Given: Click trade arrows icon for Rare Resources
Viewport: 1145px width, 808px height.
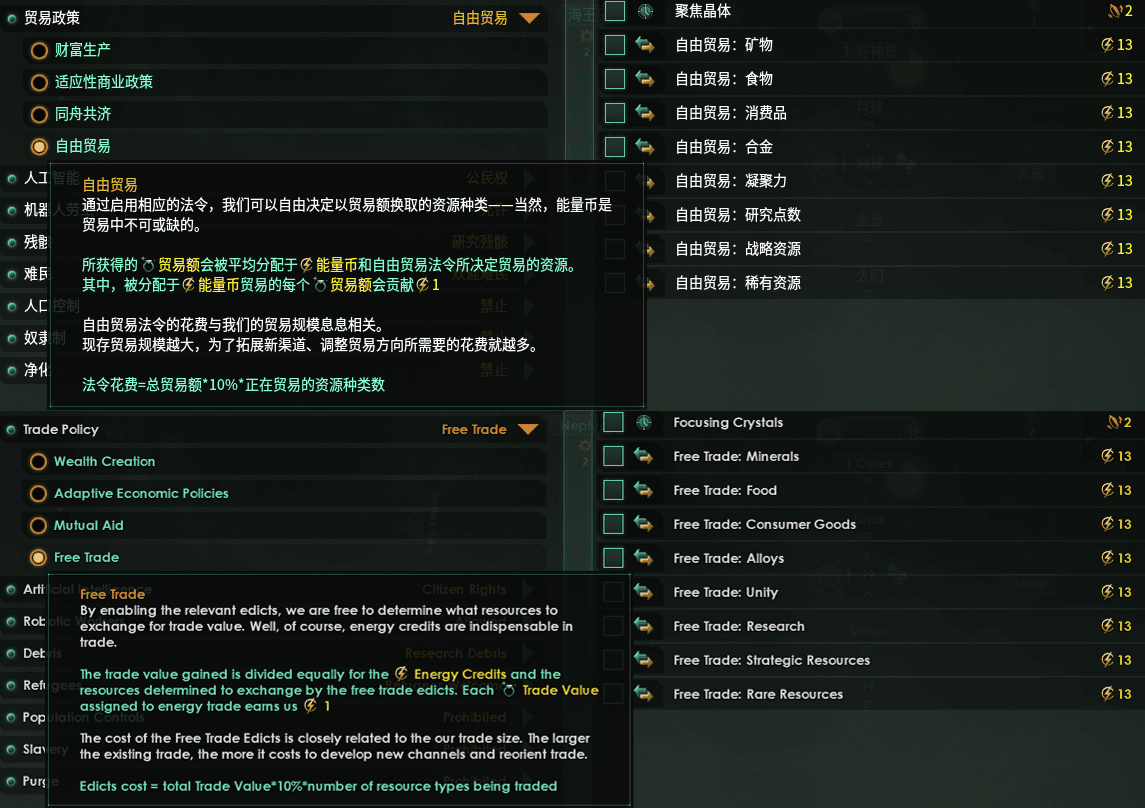Looking at the screenshot, I should pyautogui.click(x=643, y=693).
